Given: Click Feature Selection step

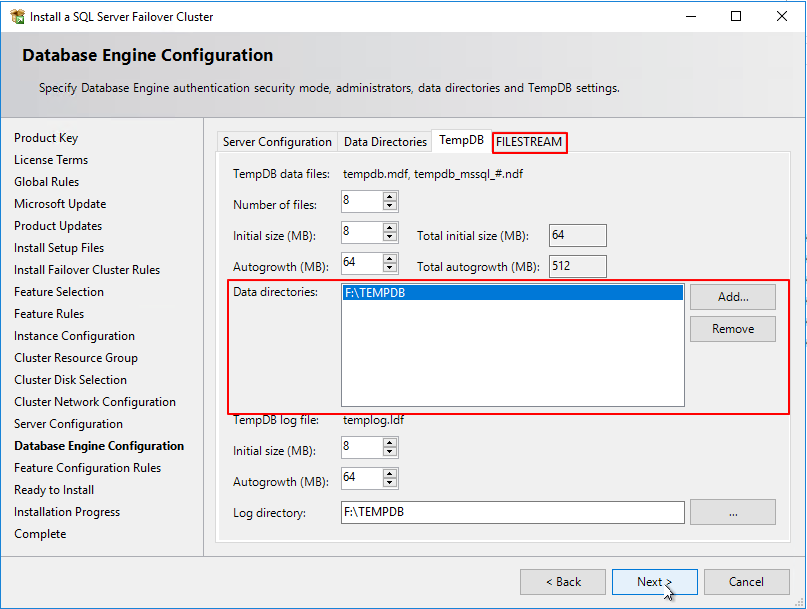Looking at the screenshot, I should coord(59,292).
